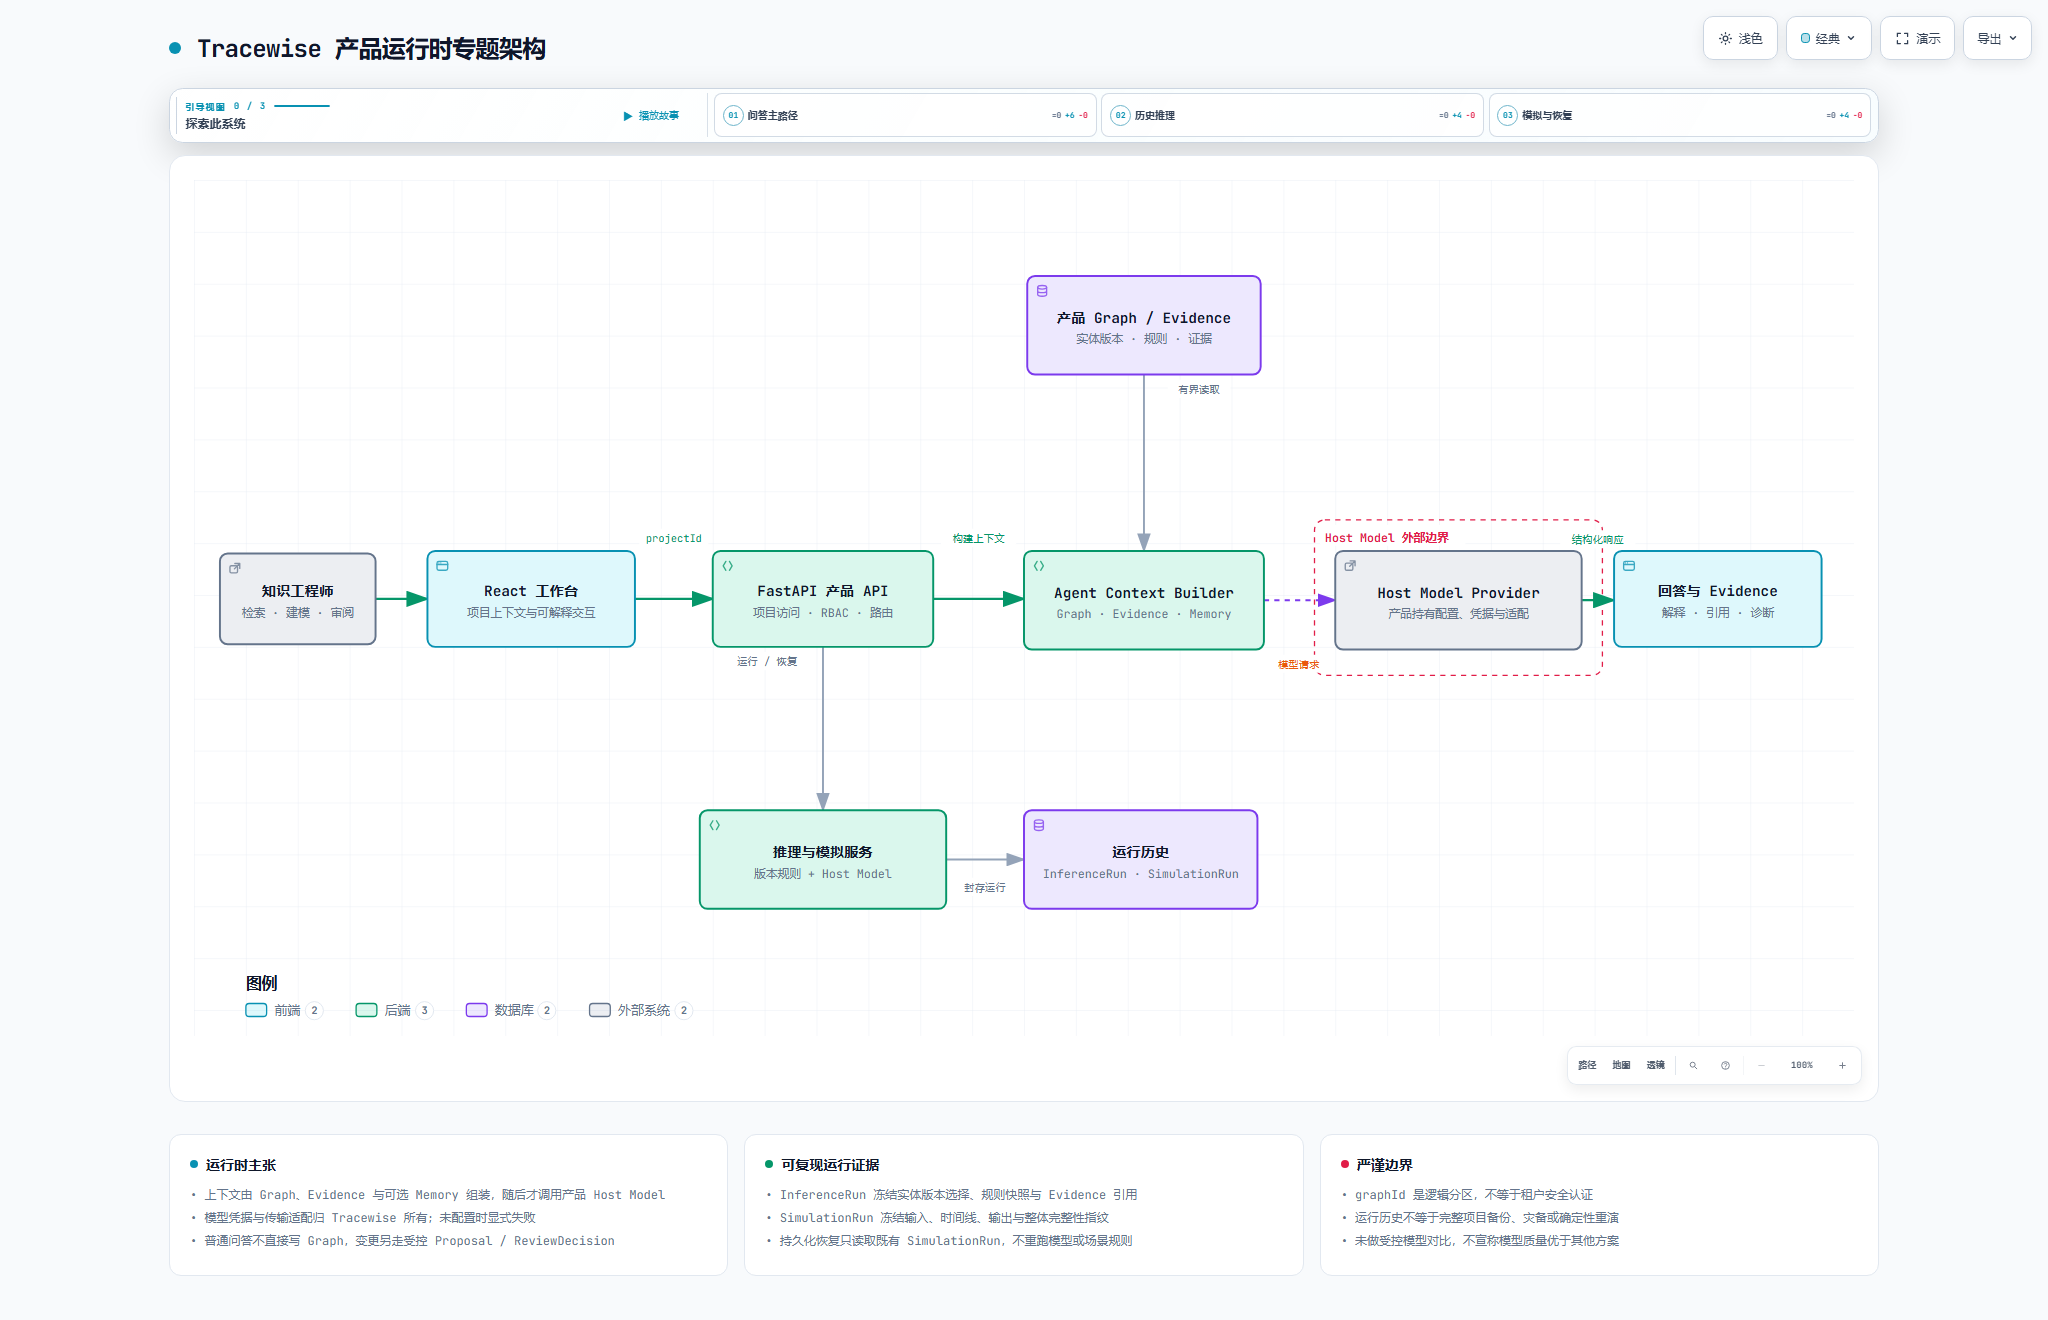Toggle the 后端 legend filter
2048x1320 pixels.
pyautogui.click(x=394, y=1010)
